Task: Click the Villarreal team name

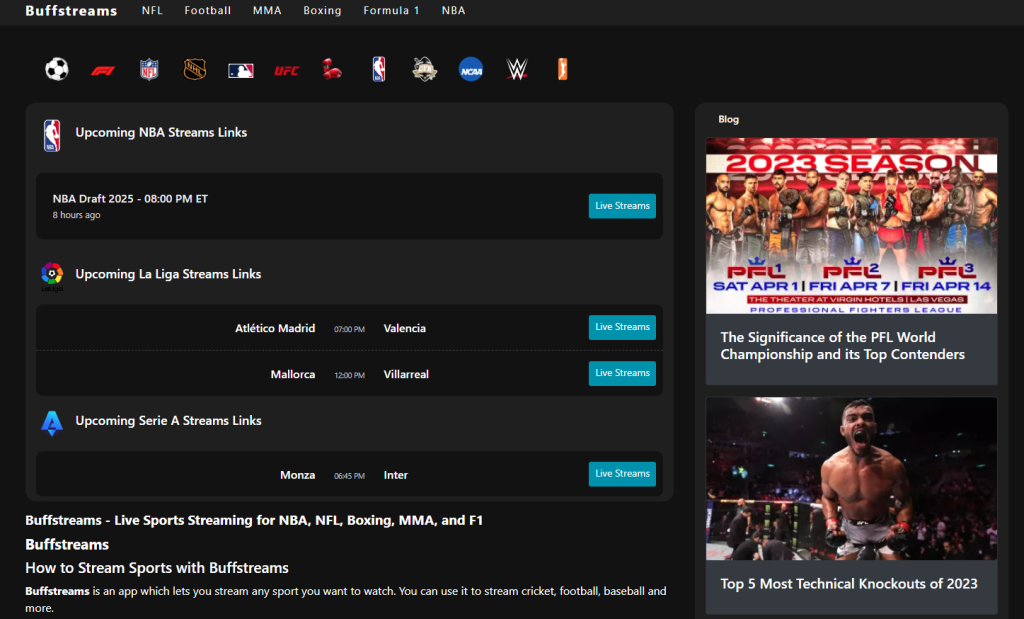Action: pyautogui.click(x=406, y=374)
